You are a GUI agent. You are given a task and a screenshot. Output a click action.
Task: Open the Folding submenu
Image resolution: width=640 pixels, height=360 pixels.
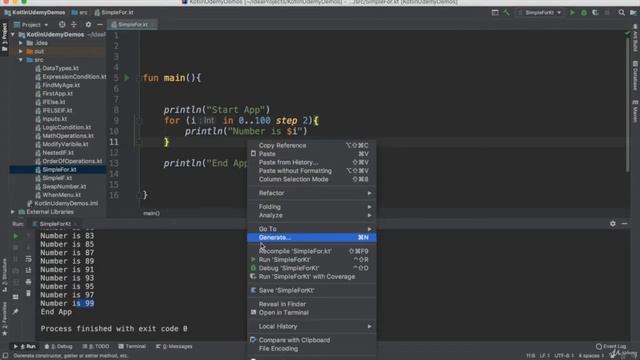tap(312, 207)
